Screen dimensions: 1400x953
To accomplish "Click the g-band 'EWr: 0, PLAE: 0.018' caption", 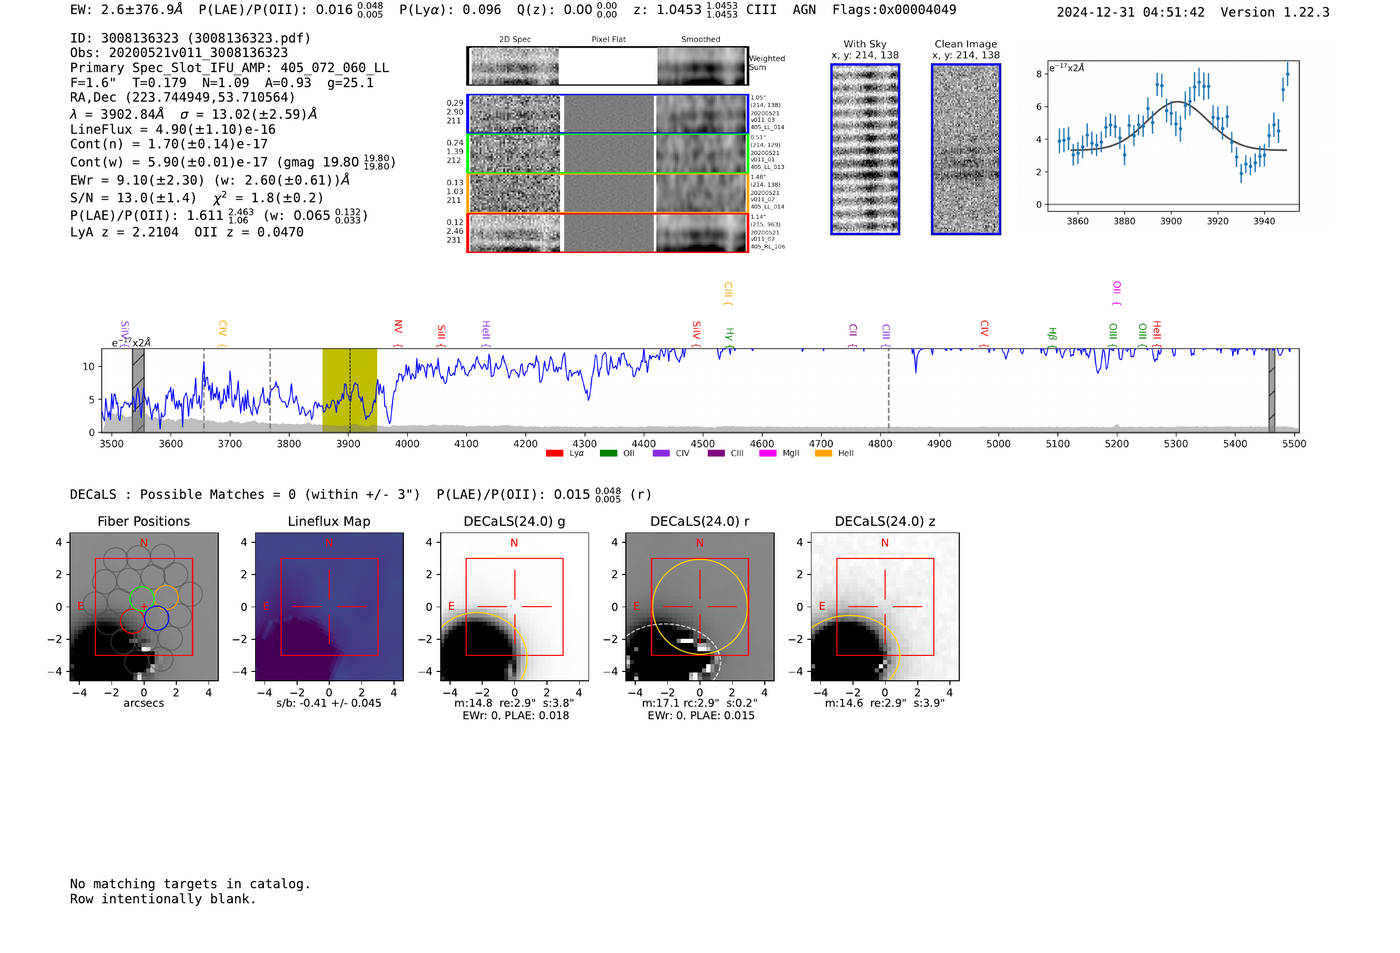I will [x=515, y=716].
